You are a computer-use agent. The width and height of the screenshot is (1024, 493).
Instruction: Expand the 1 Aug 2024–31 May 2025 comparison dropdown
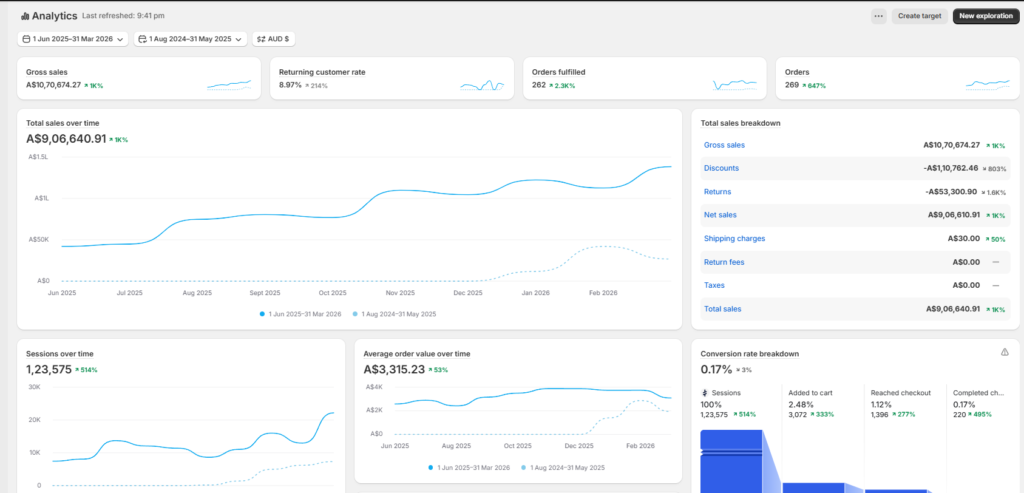click(x=190, y=39)
